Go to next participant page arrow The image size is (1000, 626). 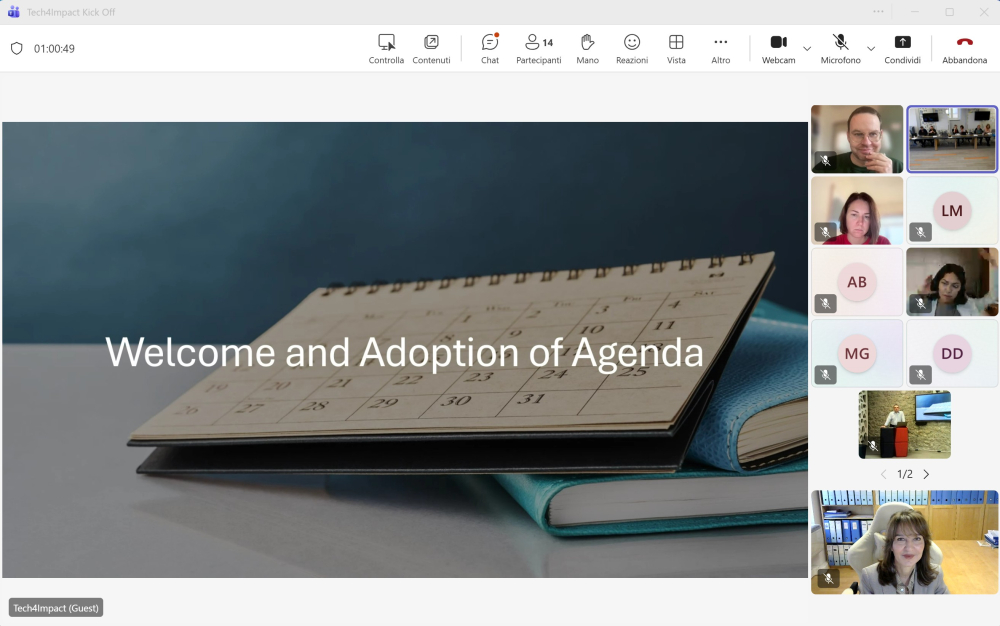coord(926,474)
